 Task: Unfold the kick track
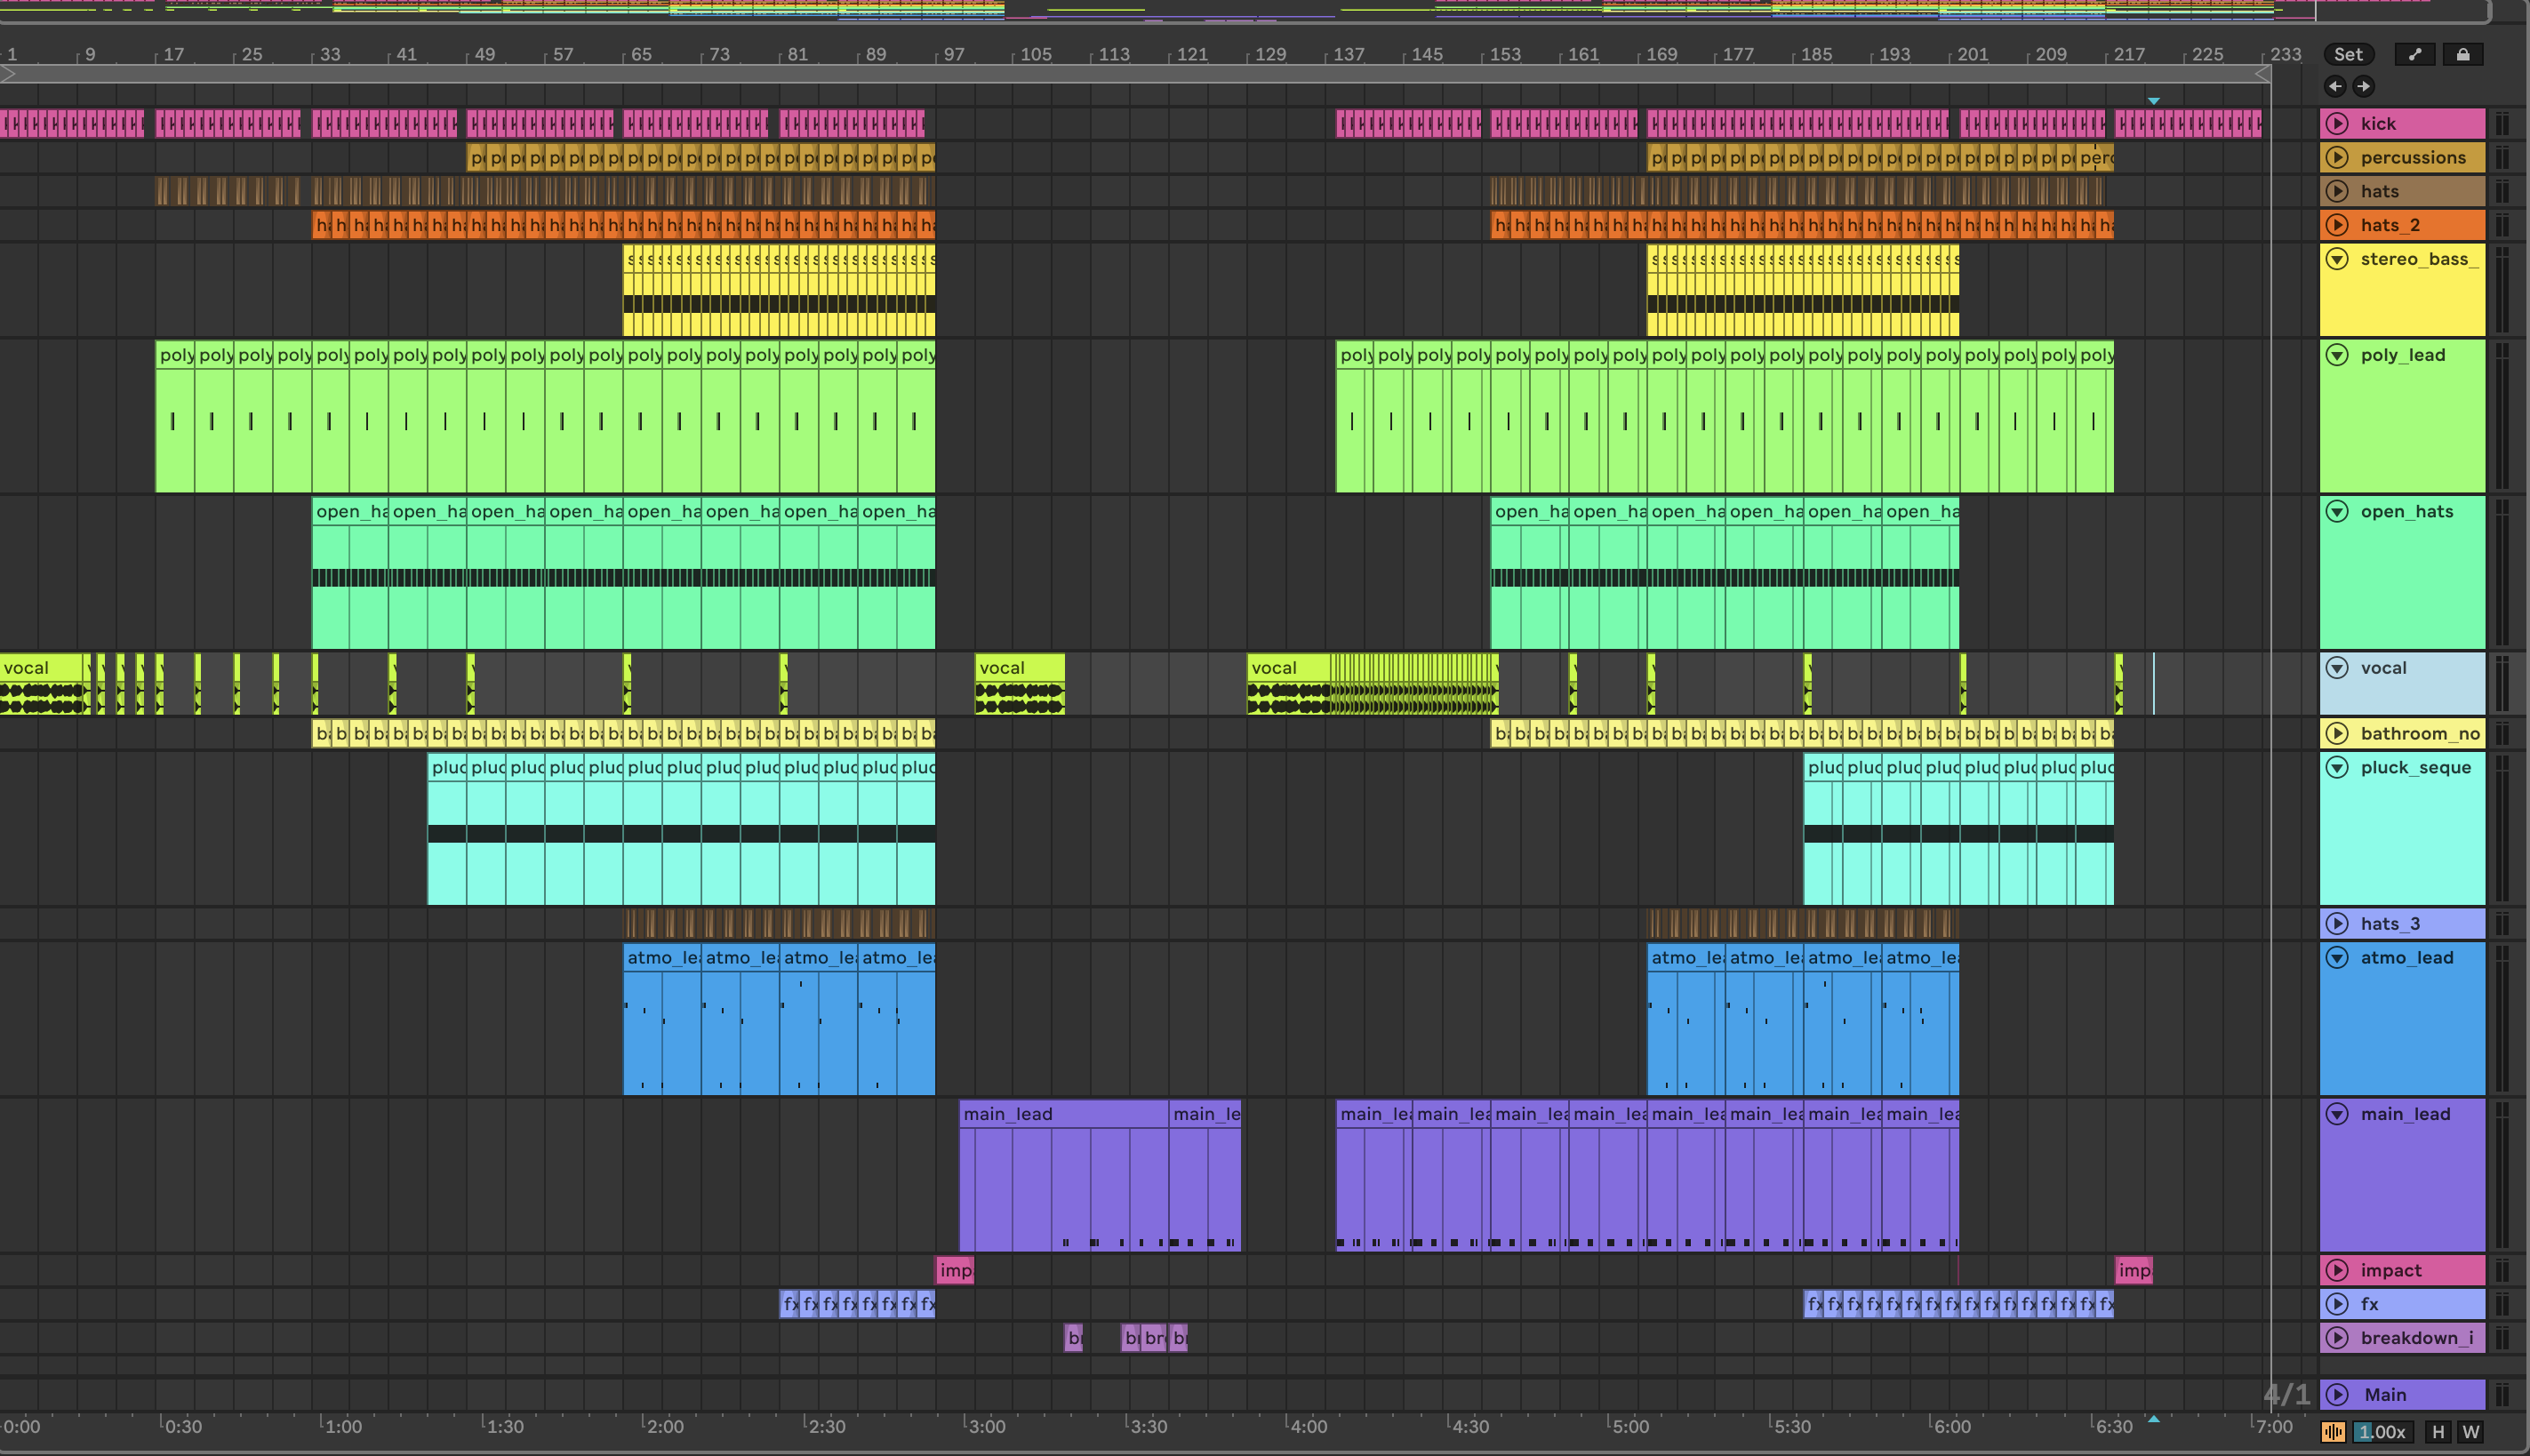(2337, 123)
